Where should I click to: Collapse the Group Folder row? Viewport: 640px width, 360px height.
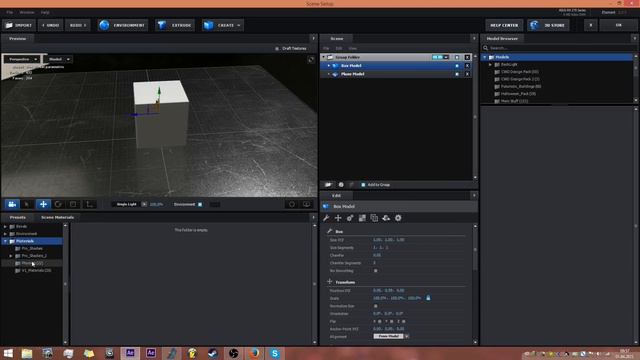click(324, 58)
